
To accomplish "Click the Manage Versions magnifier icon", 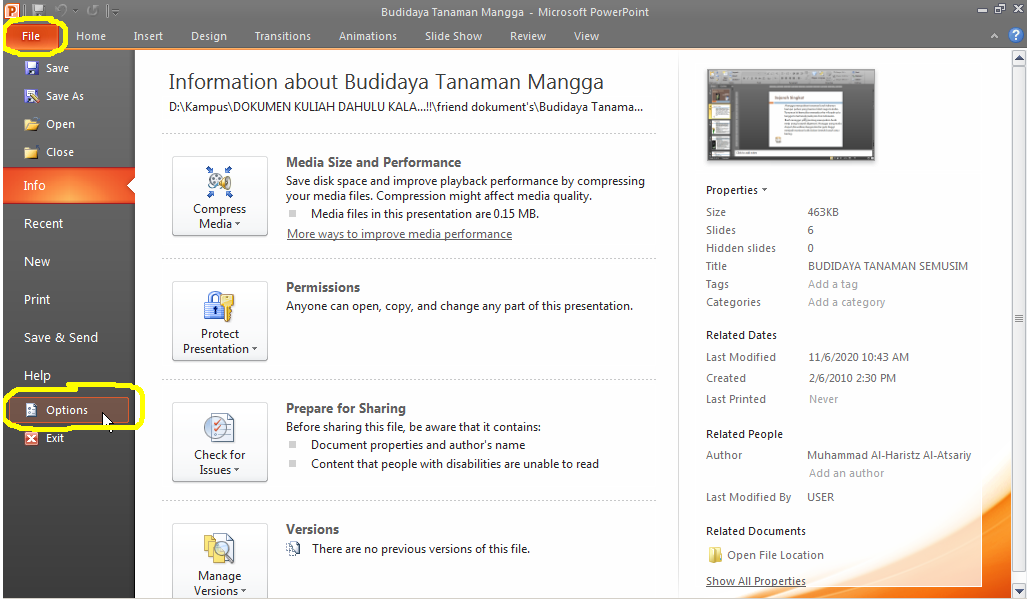I will pos(219,549).
